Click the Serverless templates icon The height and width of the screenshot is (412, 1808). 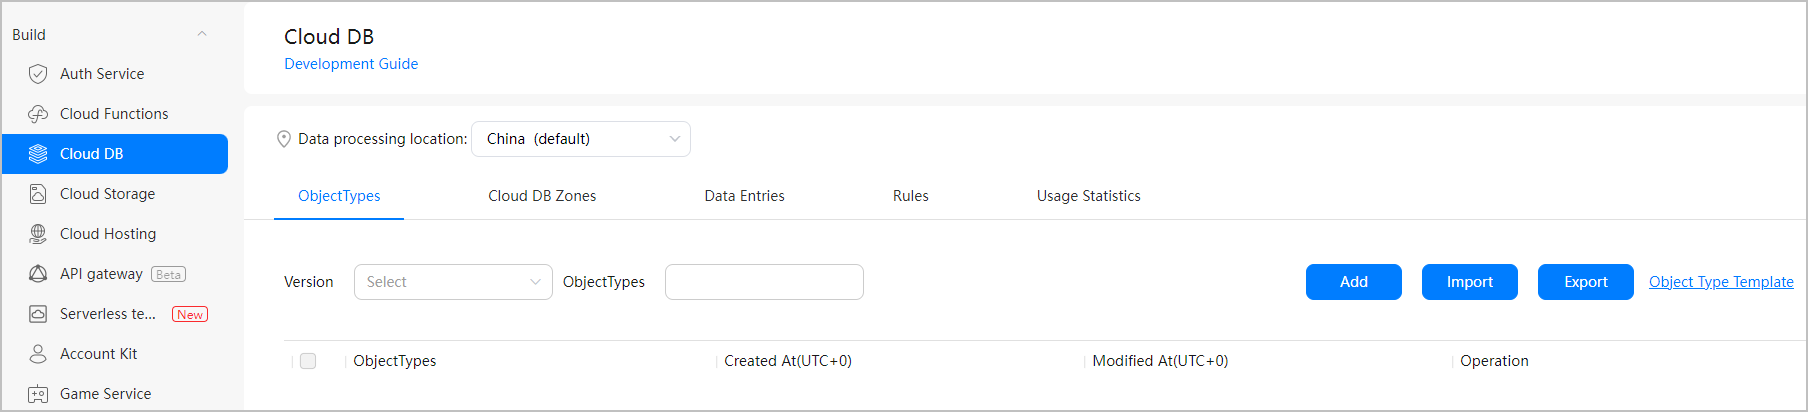coord(38,314)
